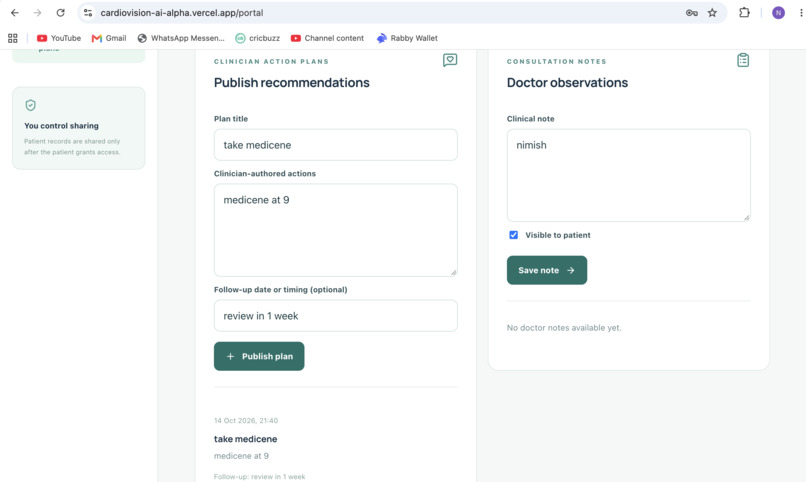Viewport: 806px width, 482px height.
Task: Click the Save note button
Action: (x=547, y=270)
